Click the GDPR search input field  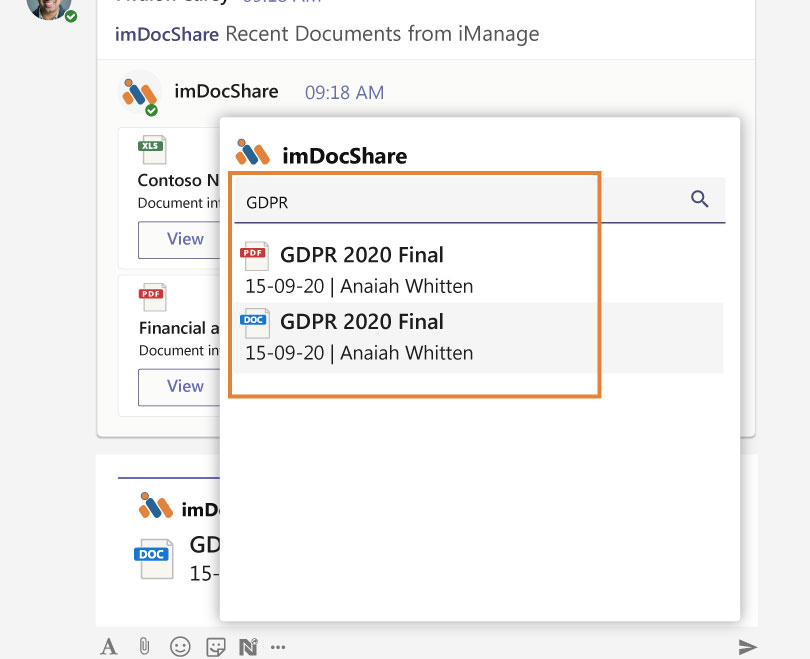[x=479, y=201]
